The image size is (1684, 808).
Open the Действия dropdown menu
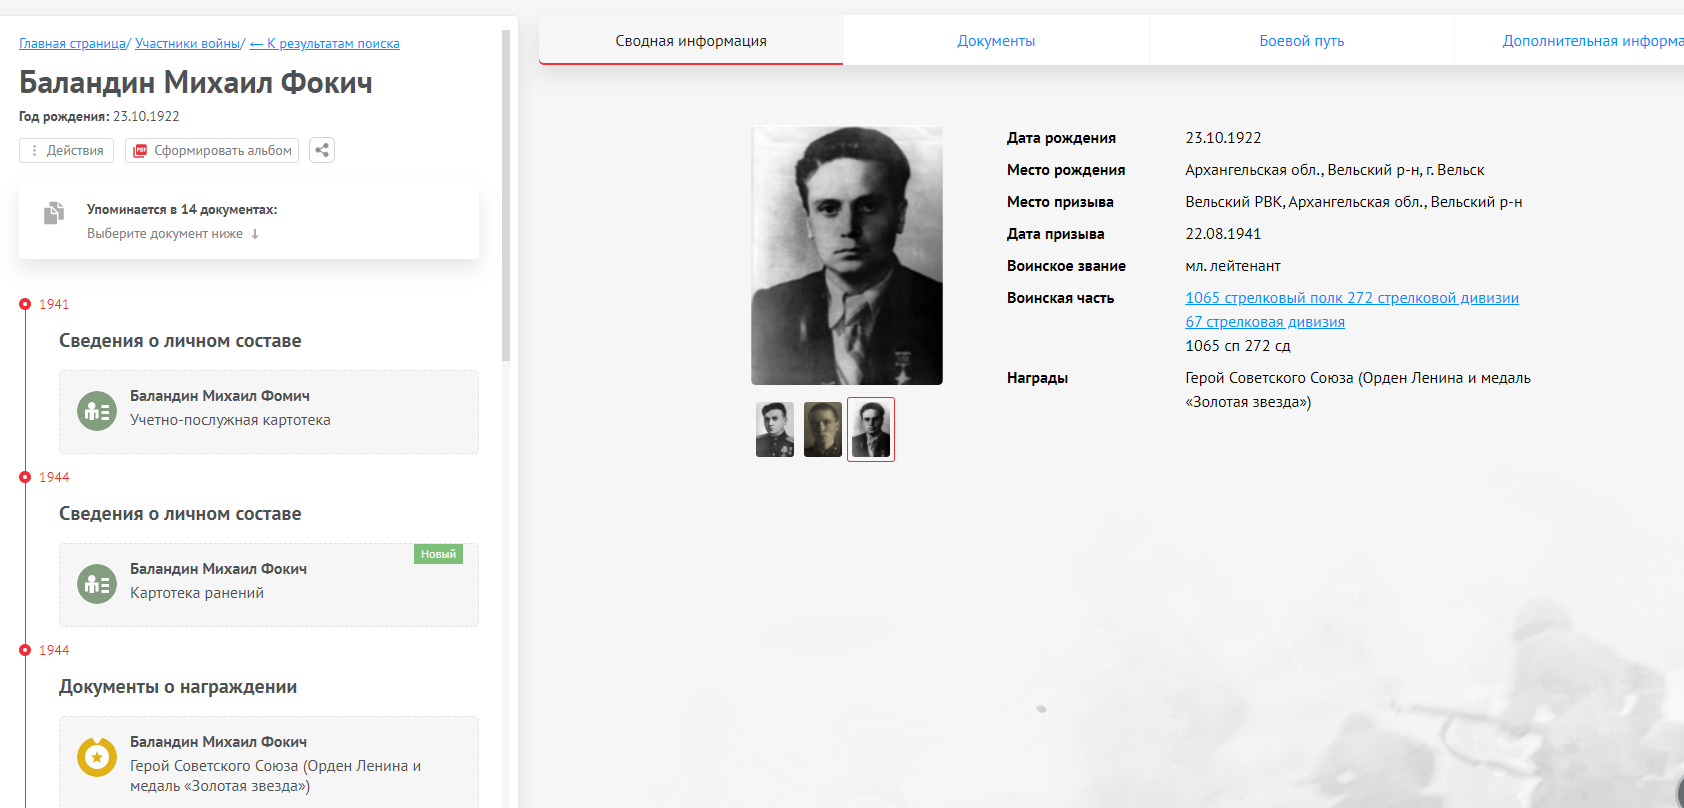coord(66,150)
